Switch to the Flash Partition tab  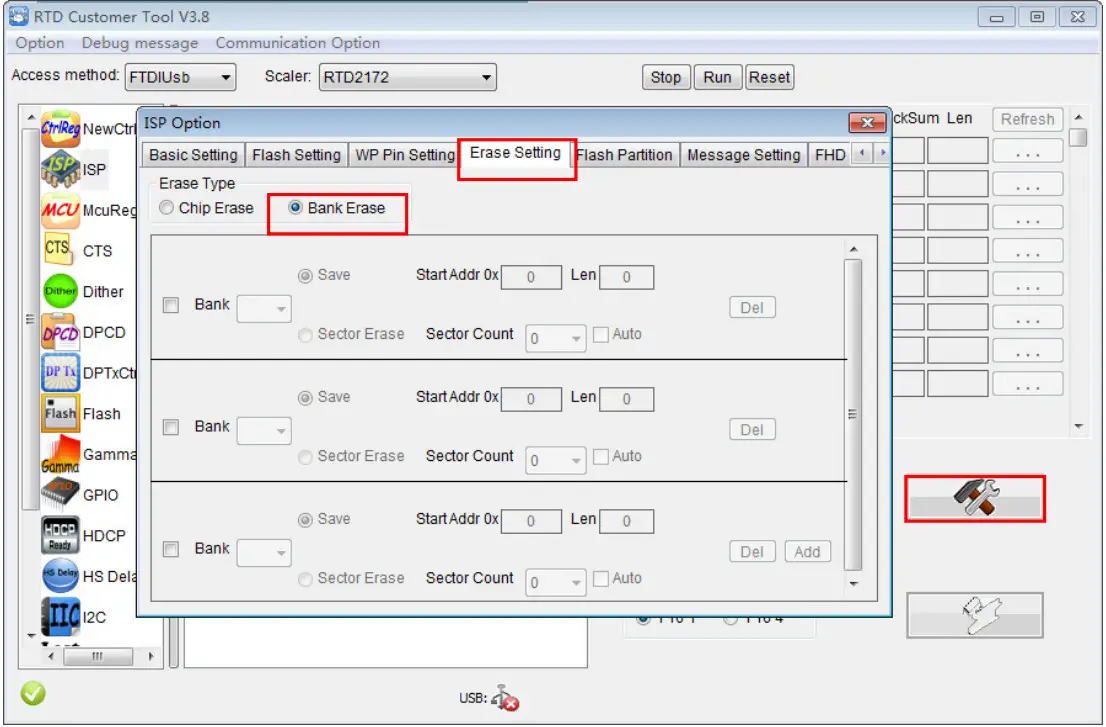click(625, 154)
